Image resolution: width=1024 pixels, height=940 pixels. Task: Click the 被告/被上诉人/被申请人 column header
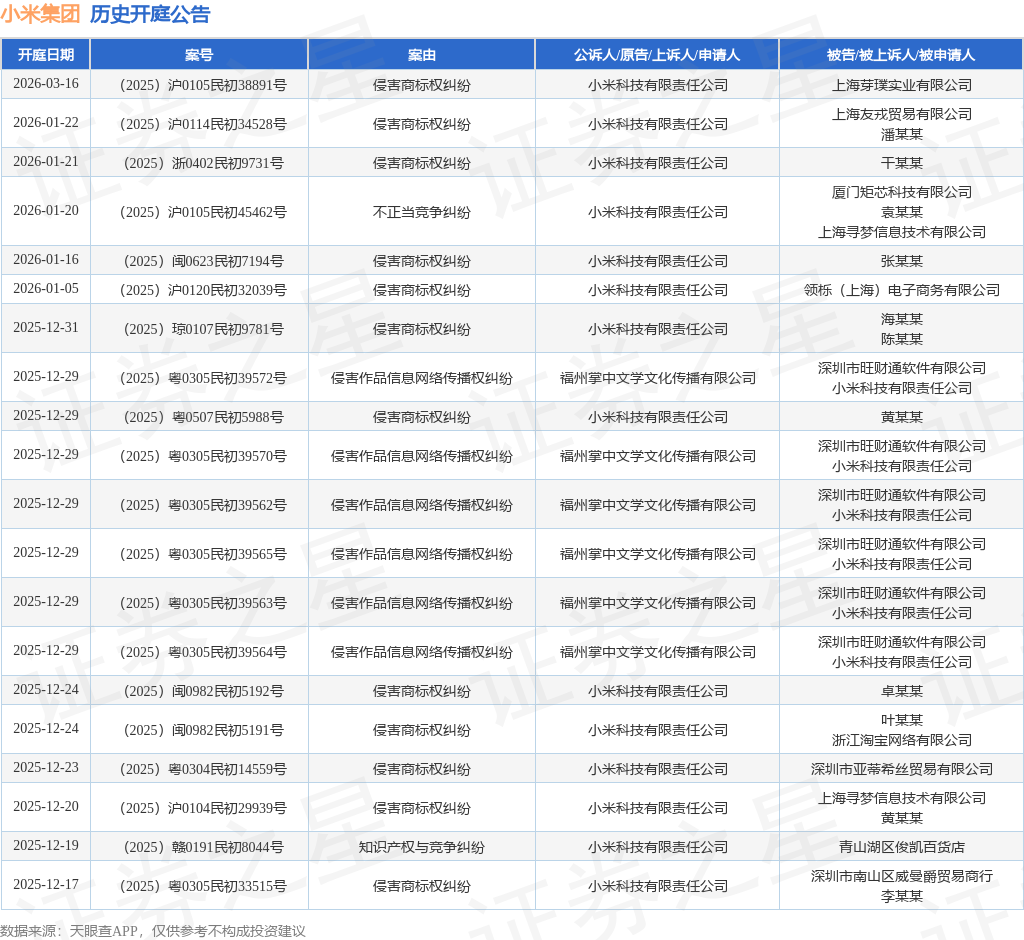[901, 55]
